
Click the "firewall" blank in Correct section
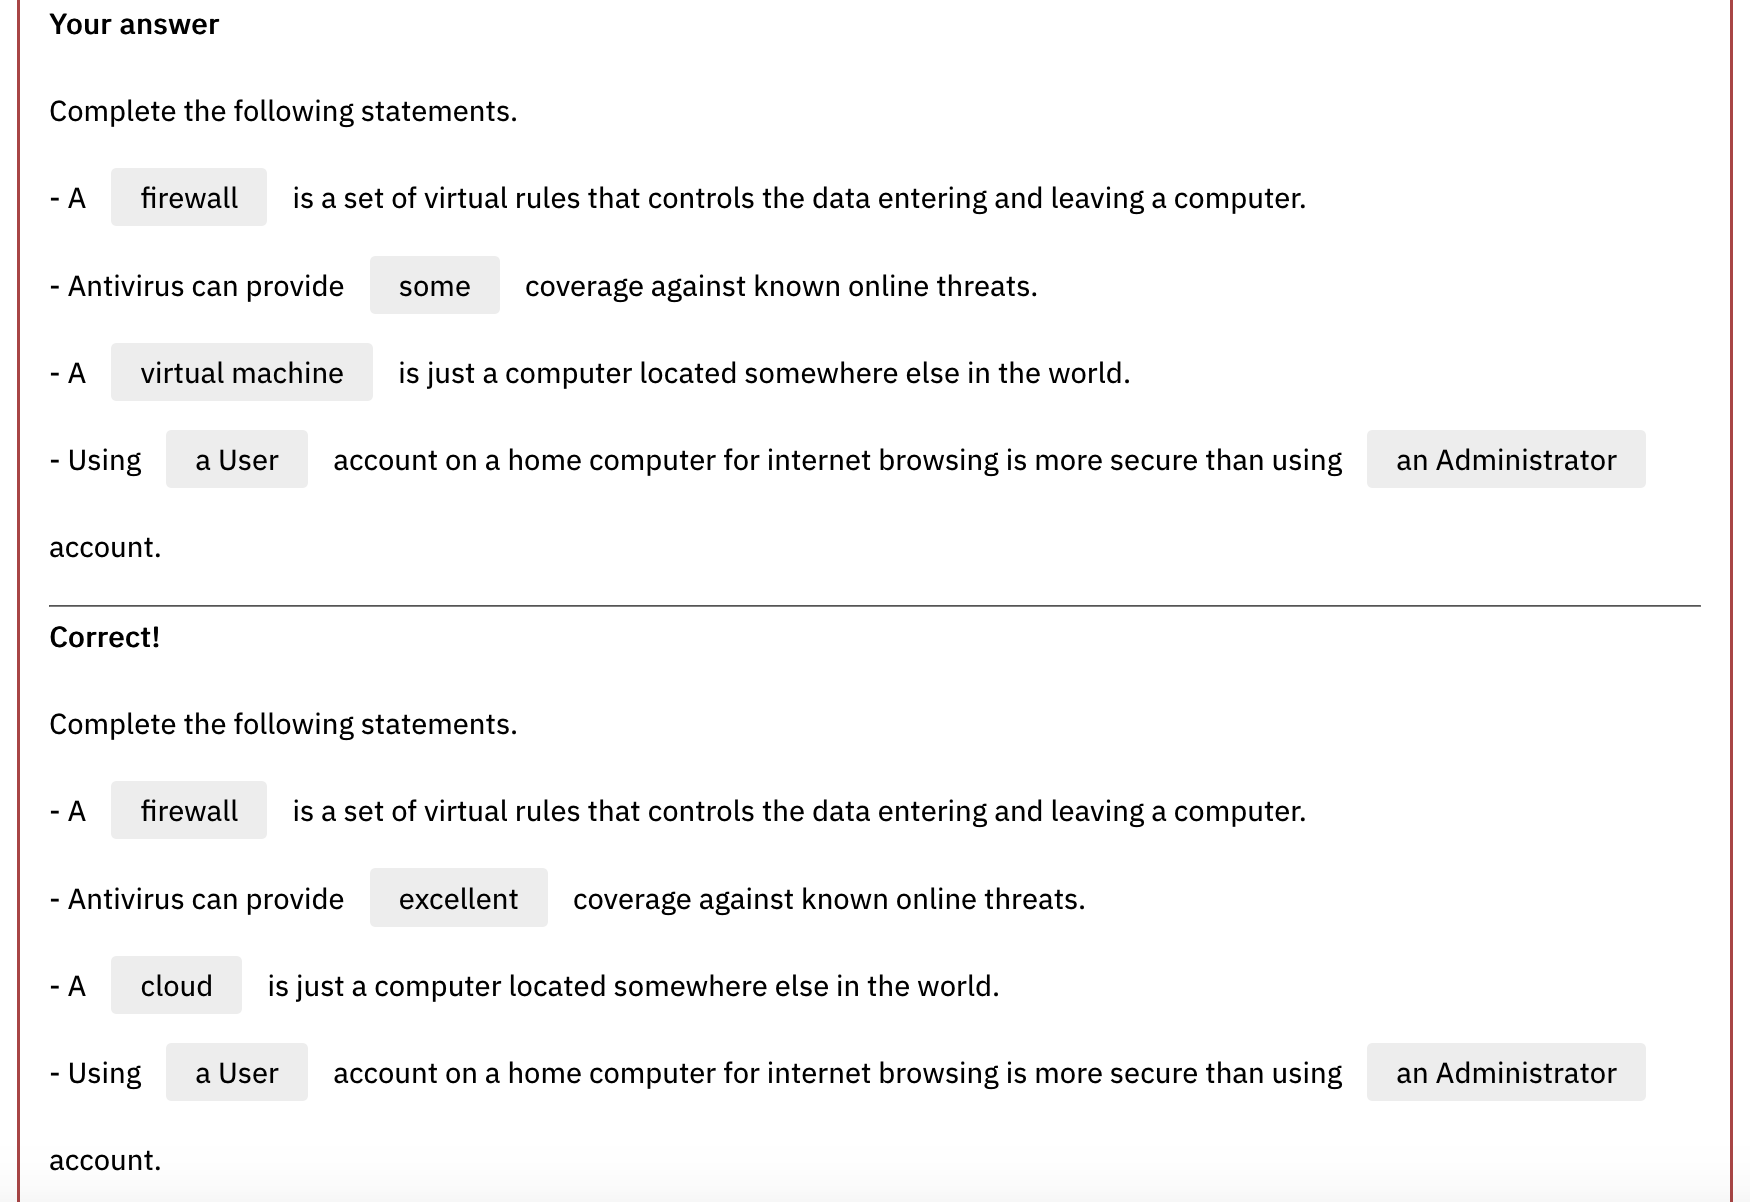point(189,811)
